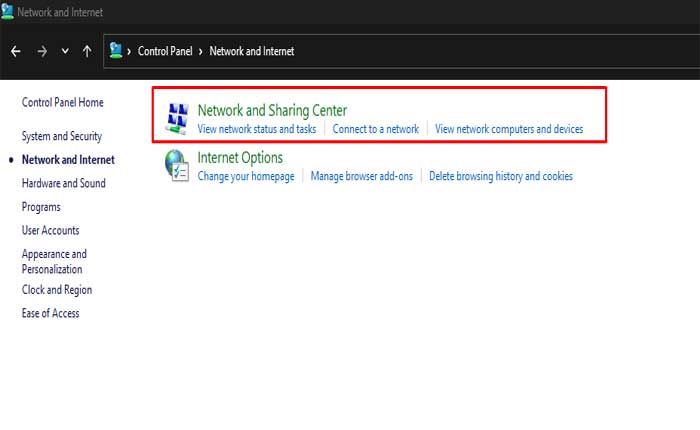Screen dimensions: 700x430
Task: Click Change your homepage link
Action: (x=246, y=176)
